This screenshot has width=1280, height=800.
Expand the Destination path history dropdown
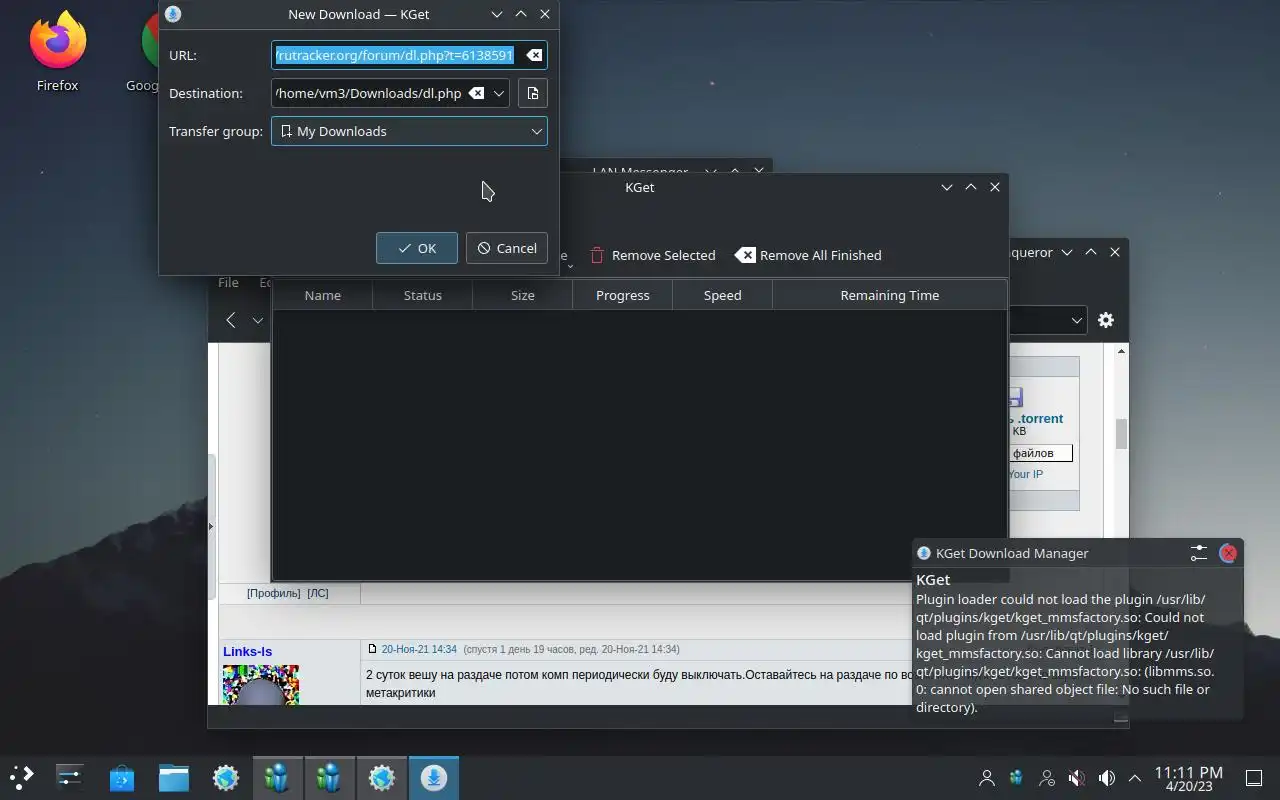[x=498, y=93]
